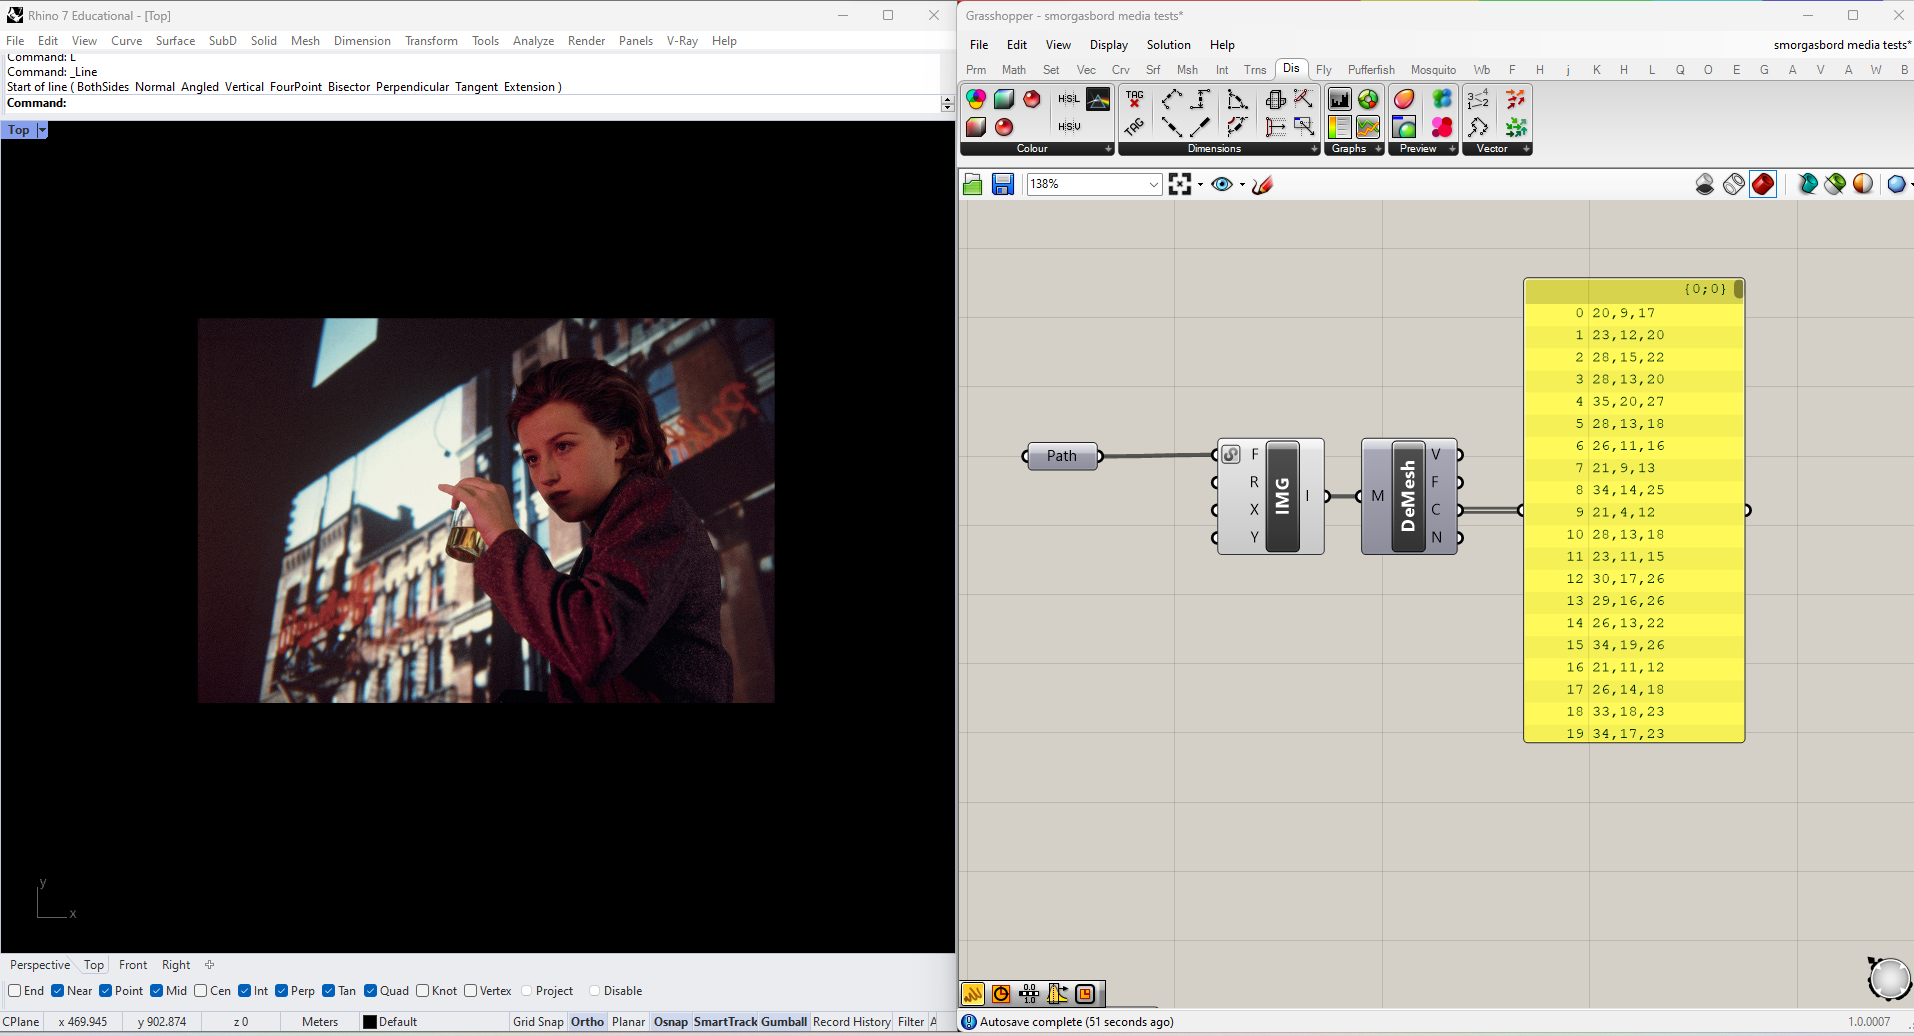Switch to the Pufferfish tab
The height and width of the screenshot is (1036, 1914).
(x=1370, y=70)
